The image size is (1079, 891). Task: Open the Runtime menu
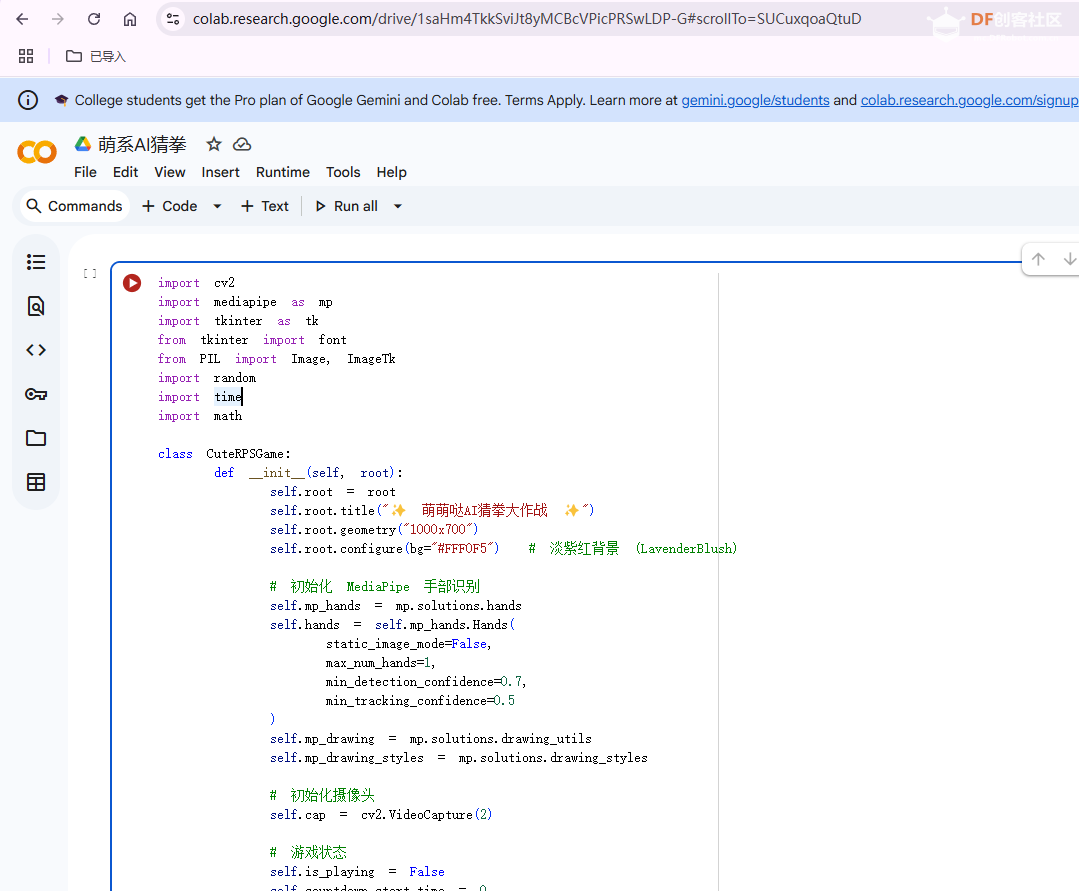pos(282,172)
